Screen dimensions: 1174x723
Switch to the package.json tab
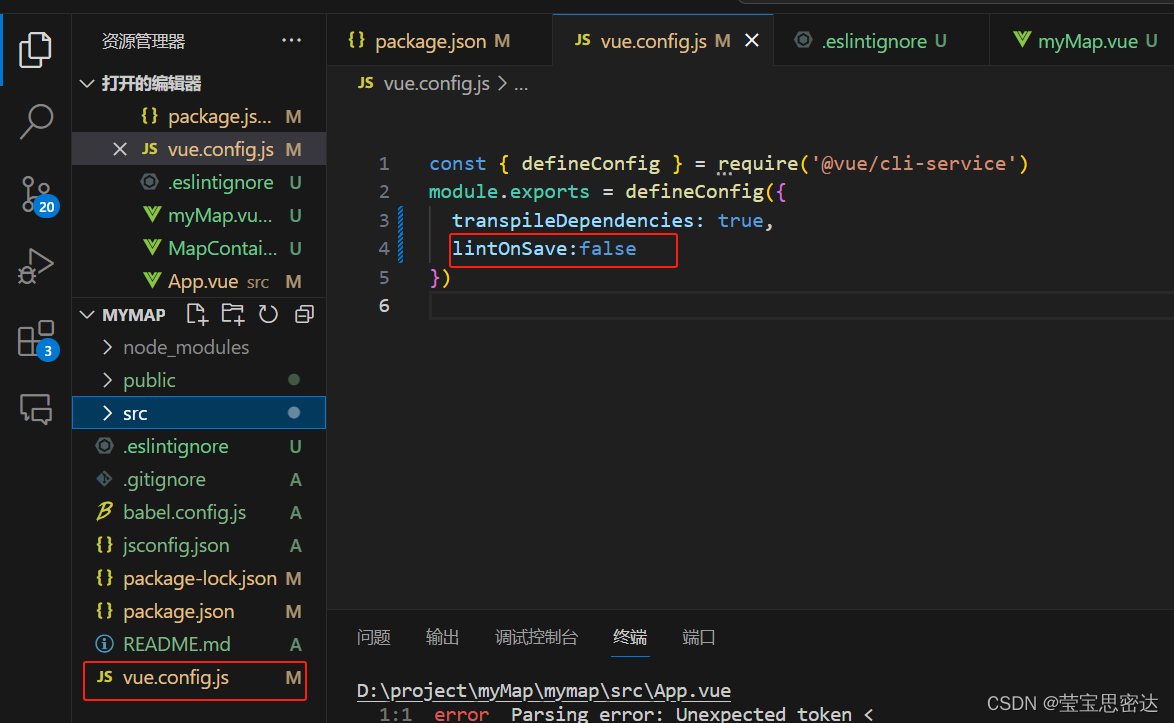coord(430,40)
